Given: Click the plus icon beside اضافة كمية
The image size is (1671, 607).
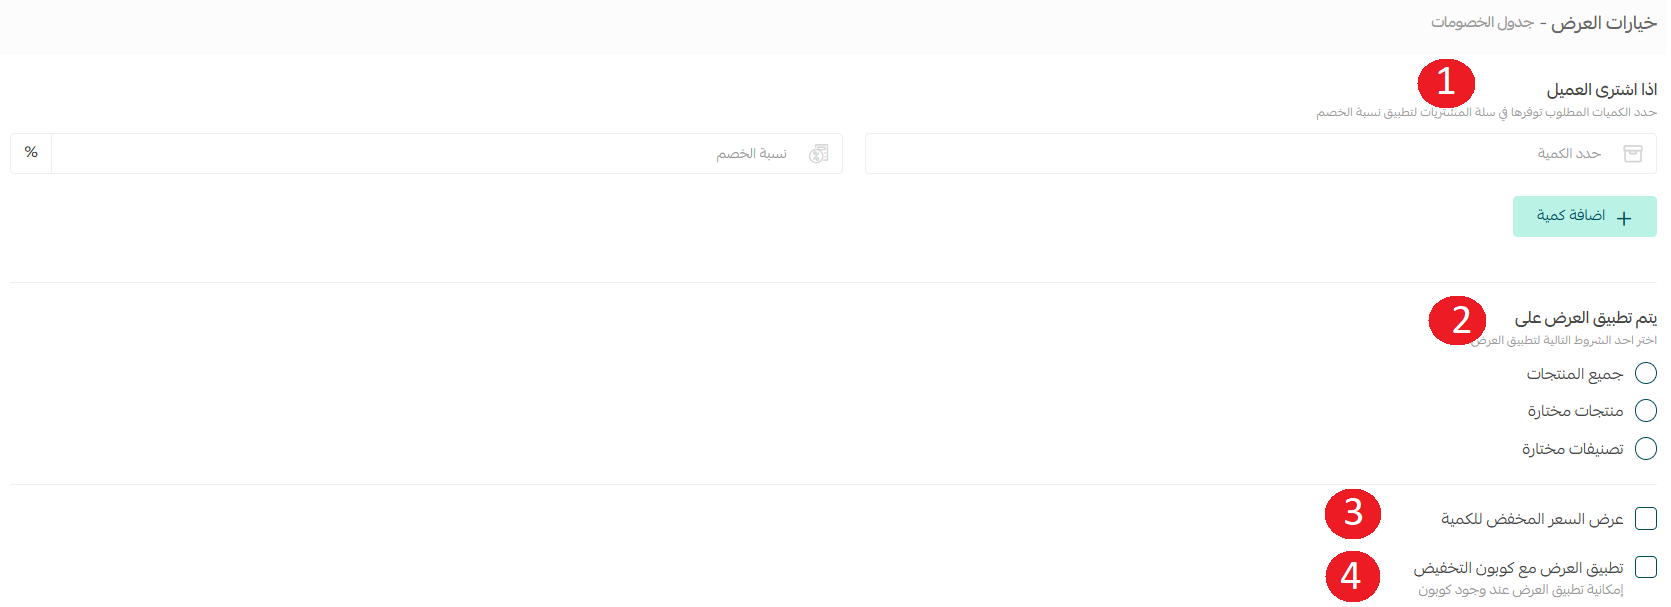Looking at the screenshot, I should click(1624, 217).
